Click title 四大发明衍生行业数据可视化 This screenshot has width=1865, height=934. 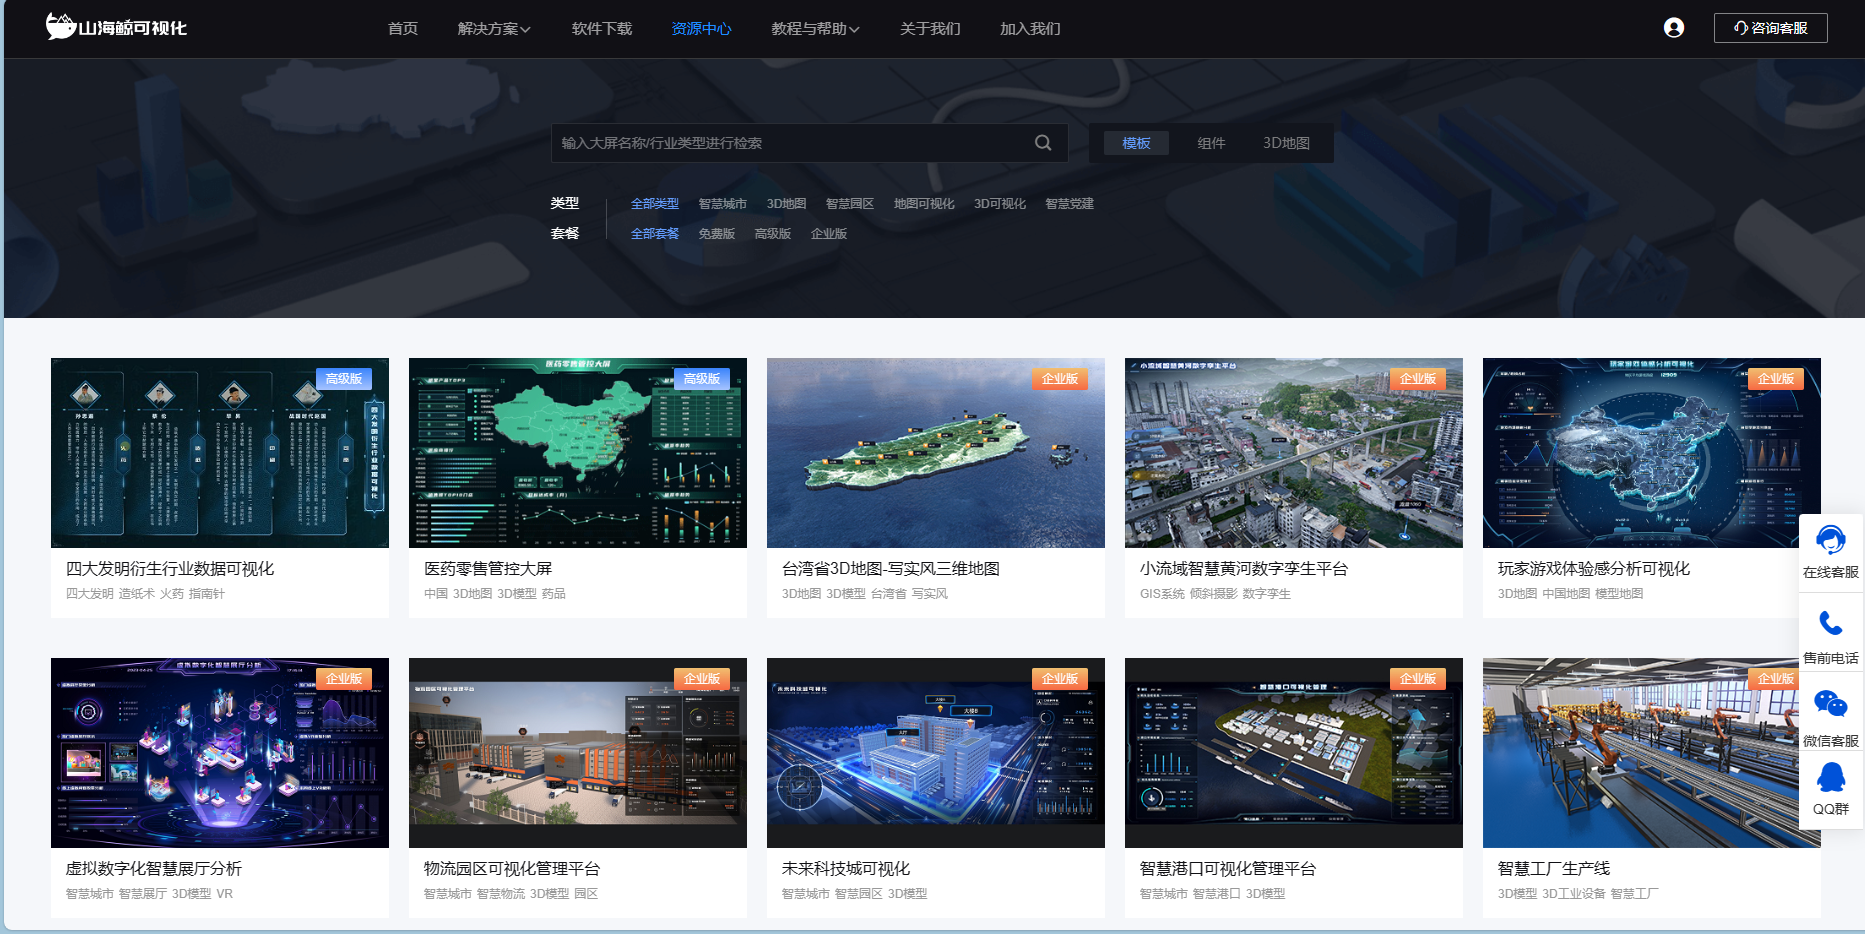[x=170, y=569]
